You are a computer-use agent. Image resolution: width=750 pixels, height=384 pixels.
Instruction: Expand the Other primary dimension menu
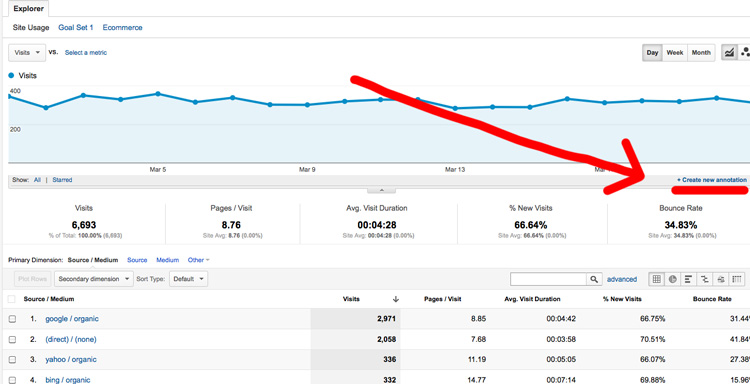point(199,260)
